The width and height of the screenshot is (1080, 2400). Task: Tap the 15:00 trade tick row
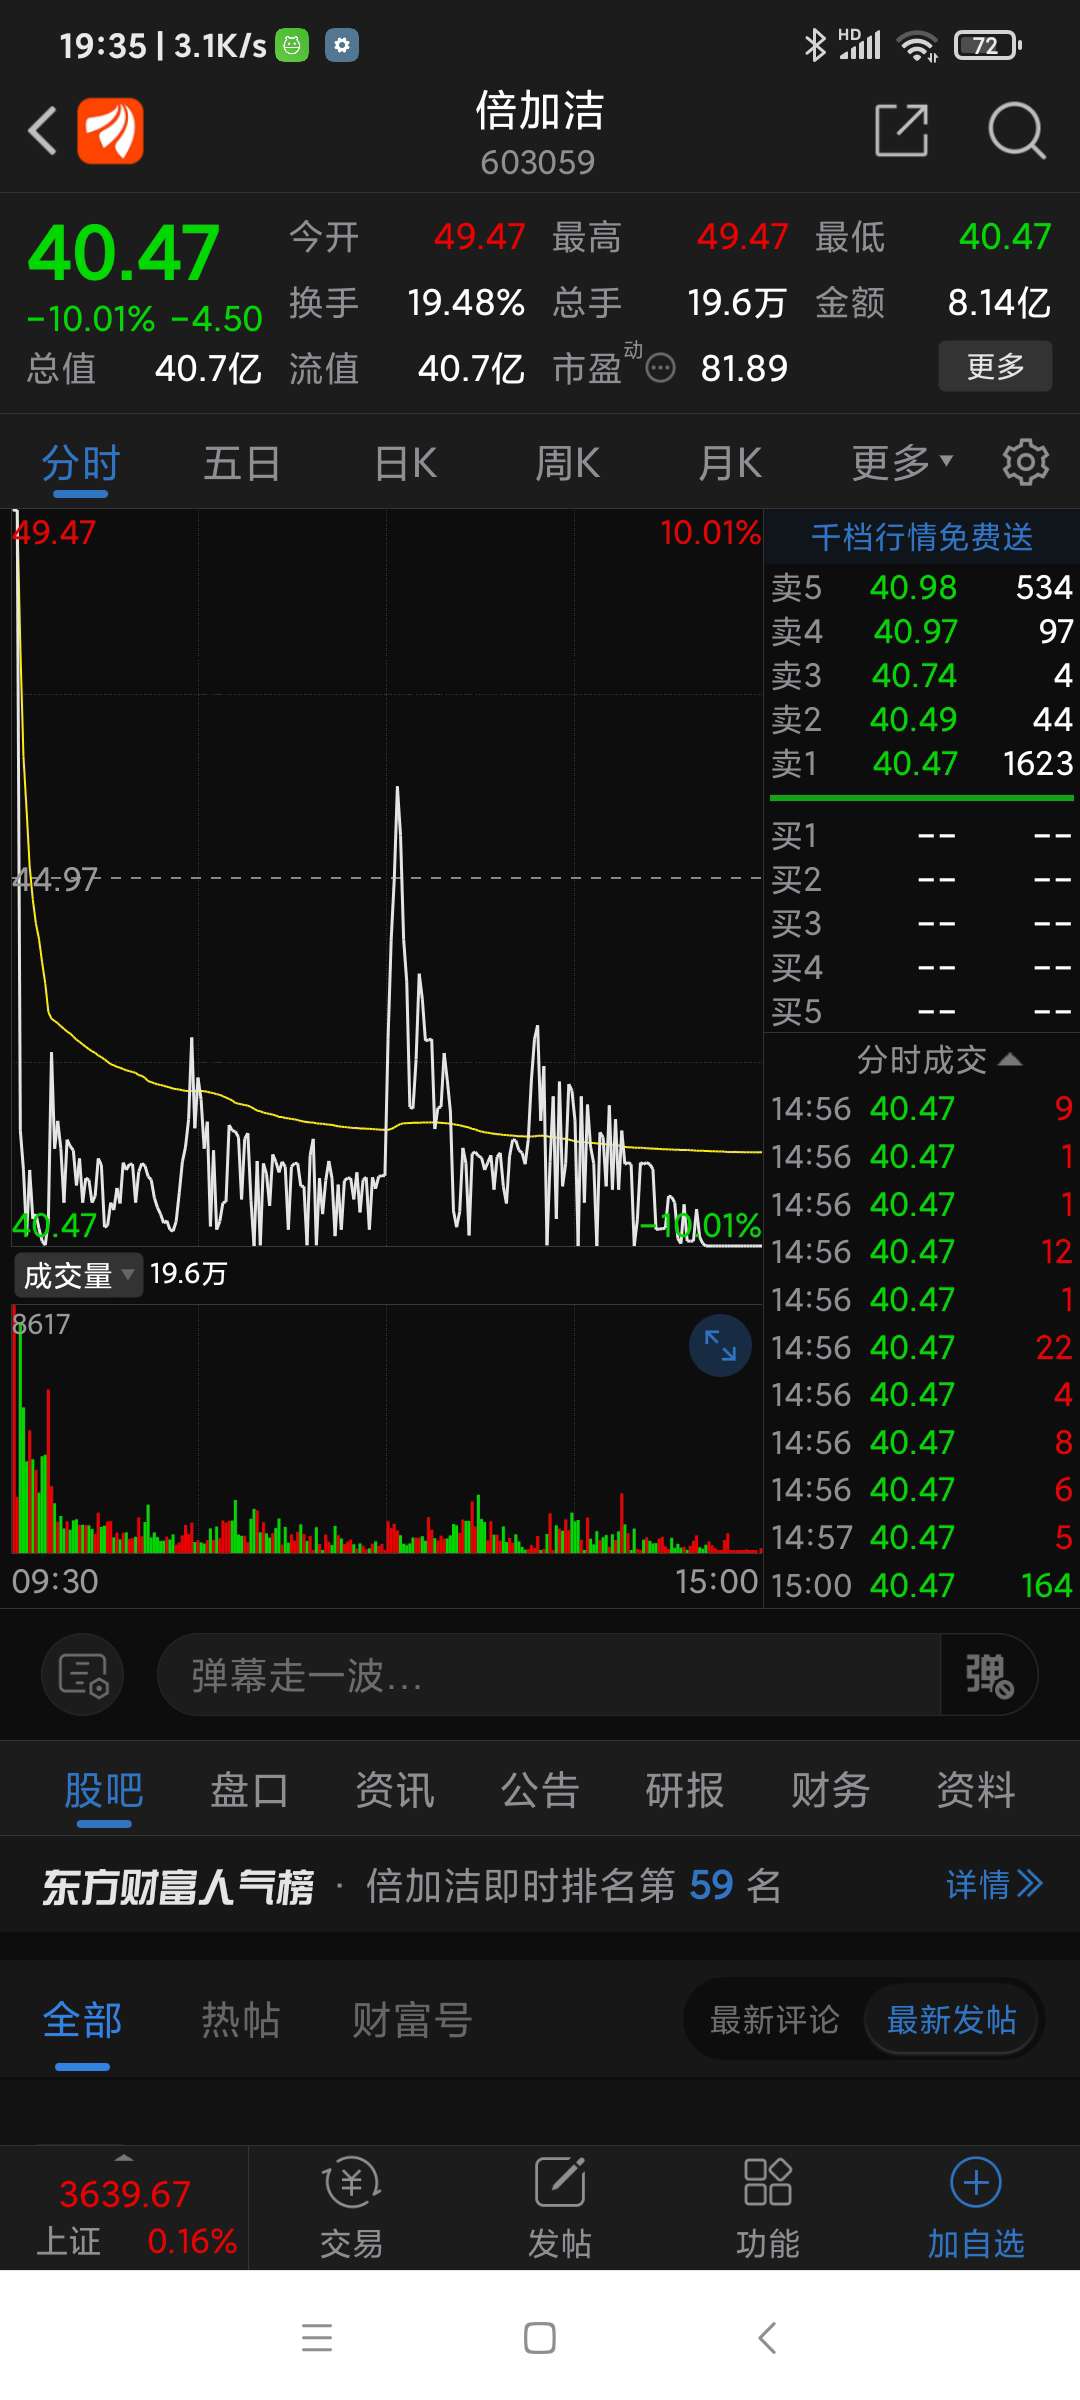click(921, 1585)
